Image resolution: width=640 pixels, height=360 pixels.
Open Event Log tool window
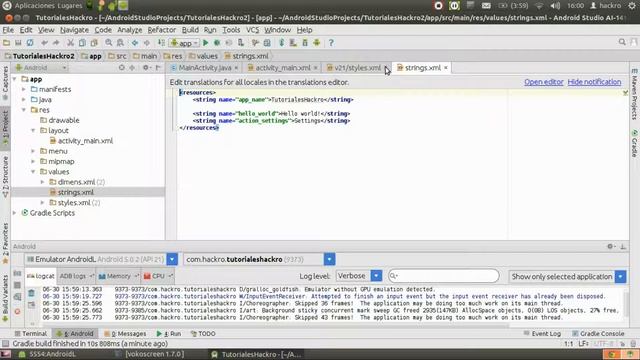[542, 333]
